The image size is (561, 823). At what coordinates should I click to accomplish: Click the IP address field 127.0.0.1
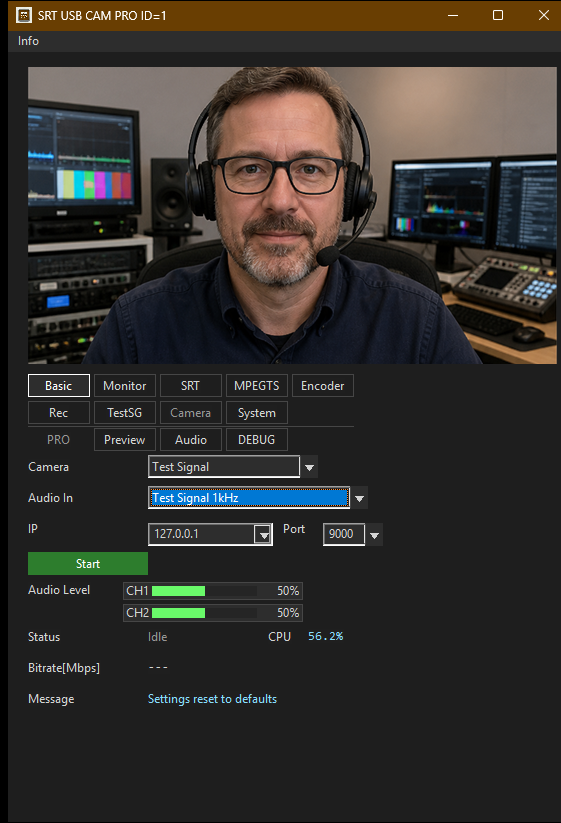[202, 534]
